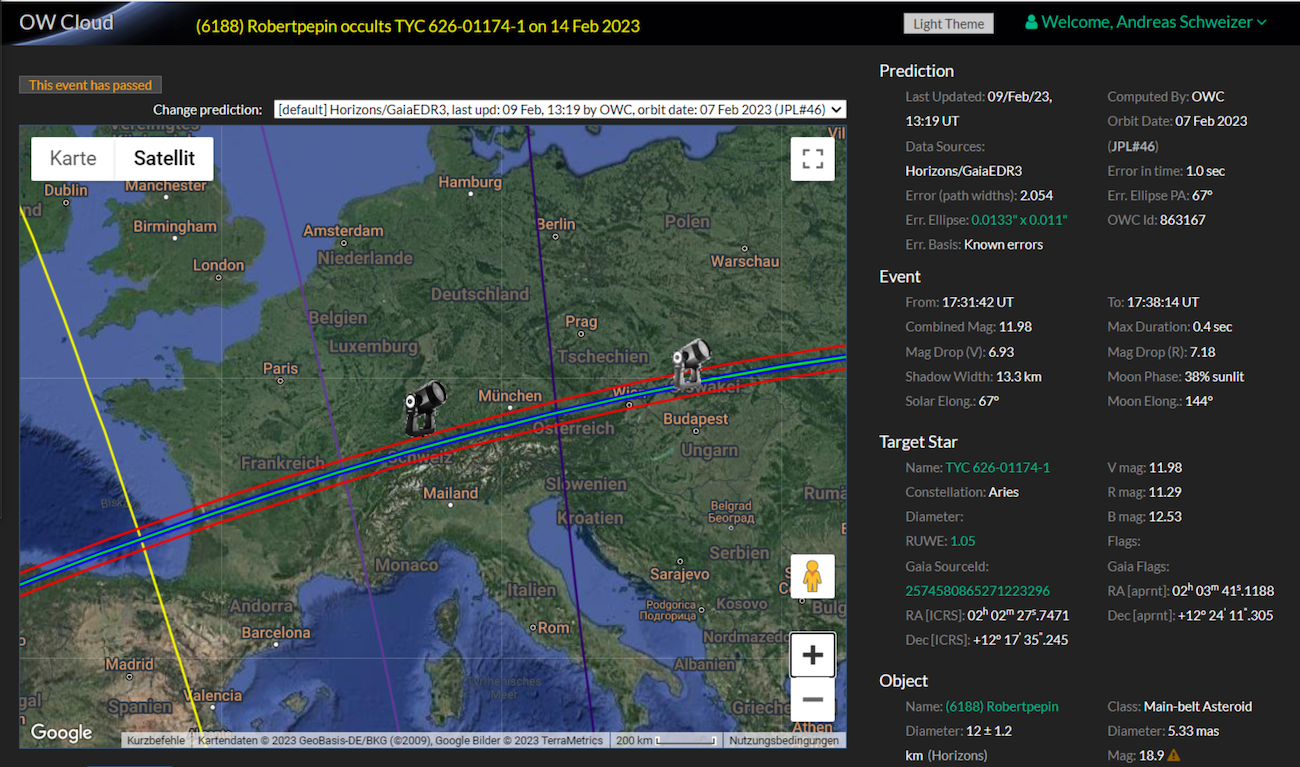Click the Gaia SourceId 2574580865271223296 link

coord(977,591)
